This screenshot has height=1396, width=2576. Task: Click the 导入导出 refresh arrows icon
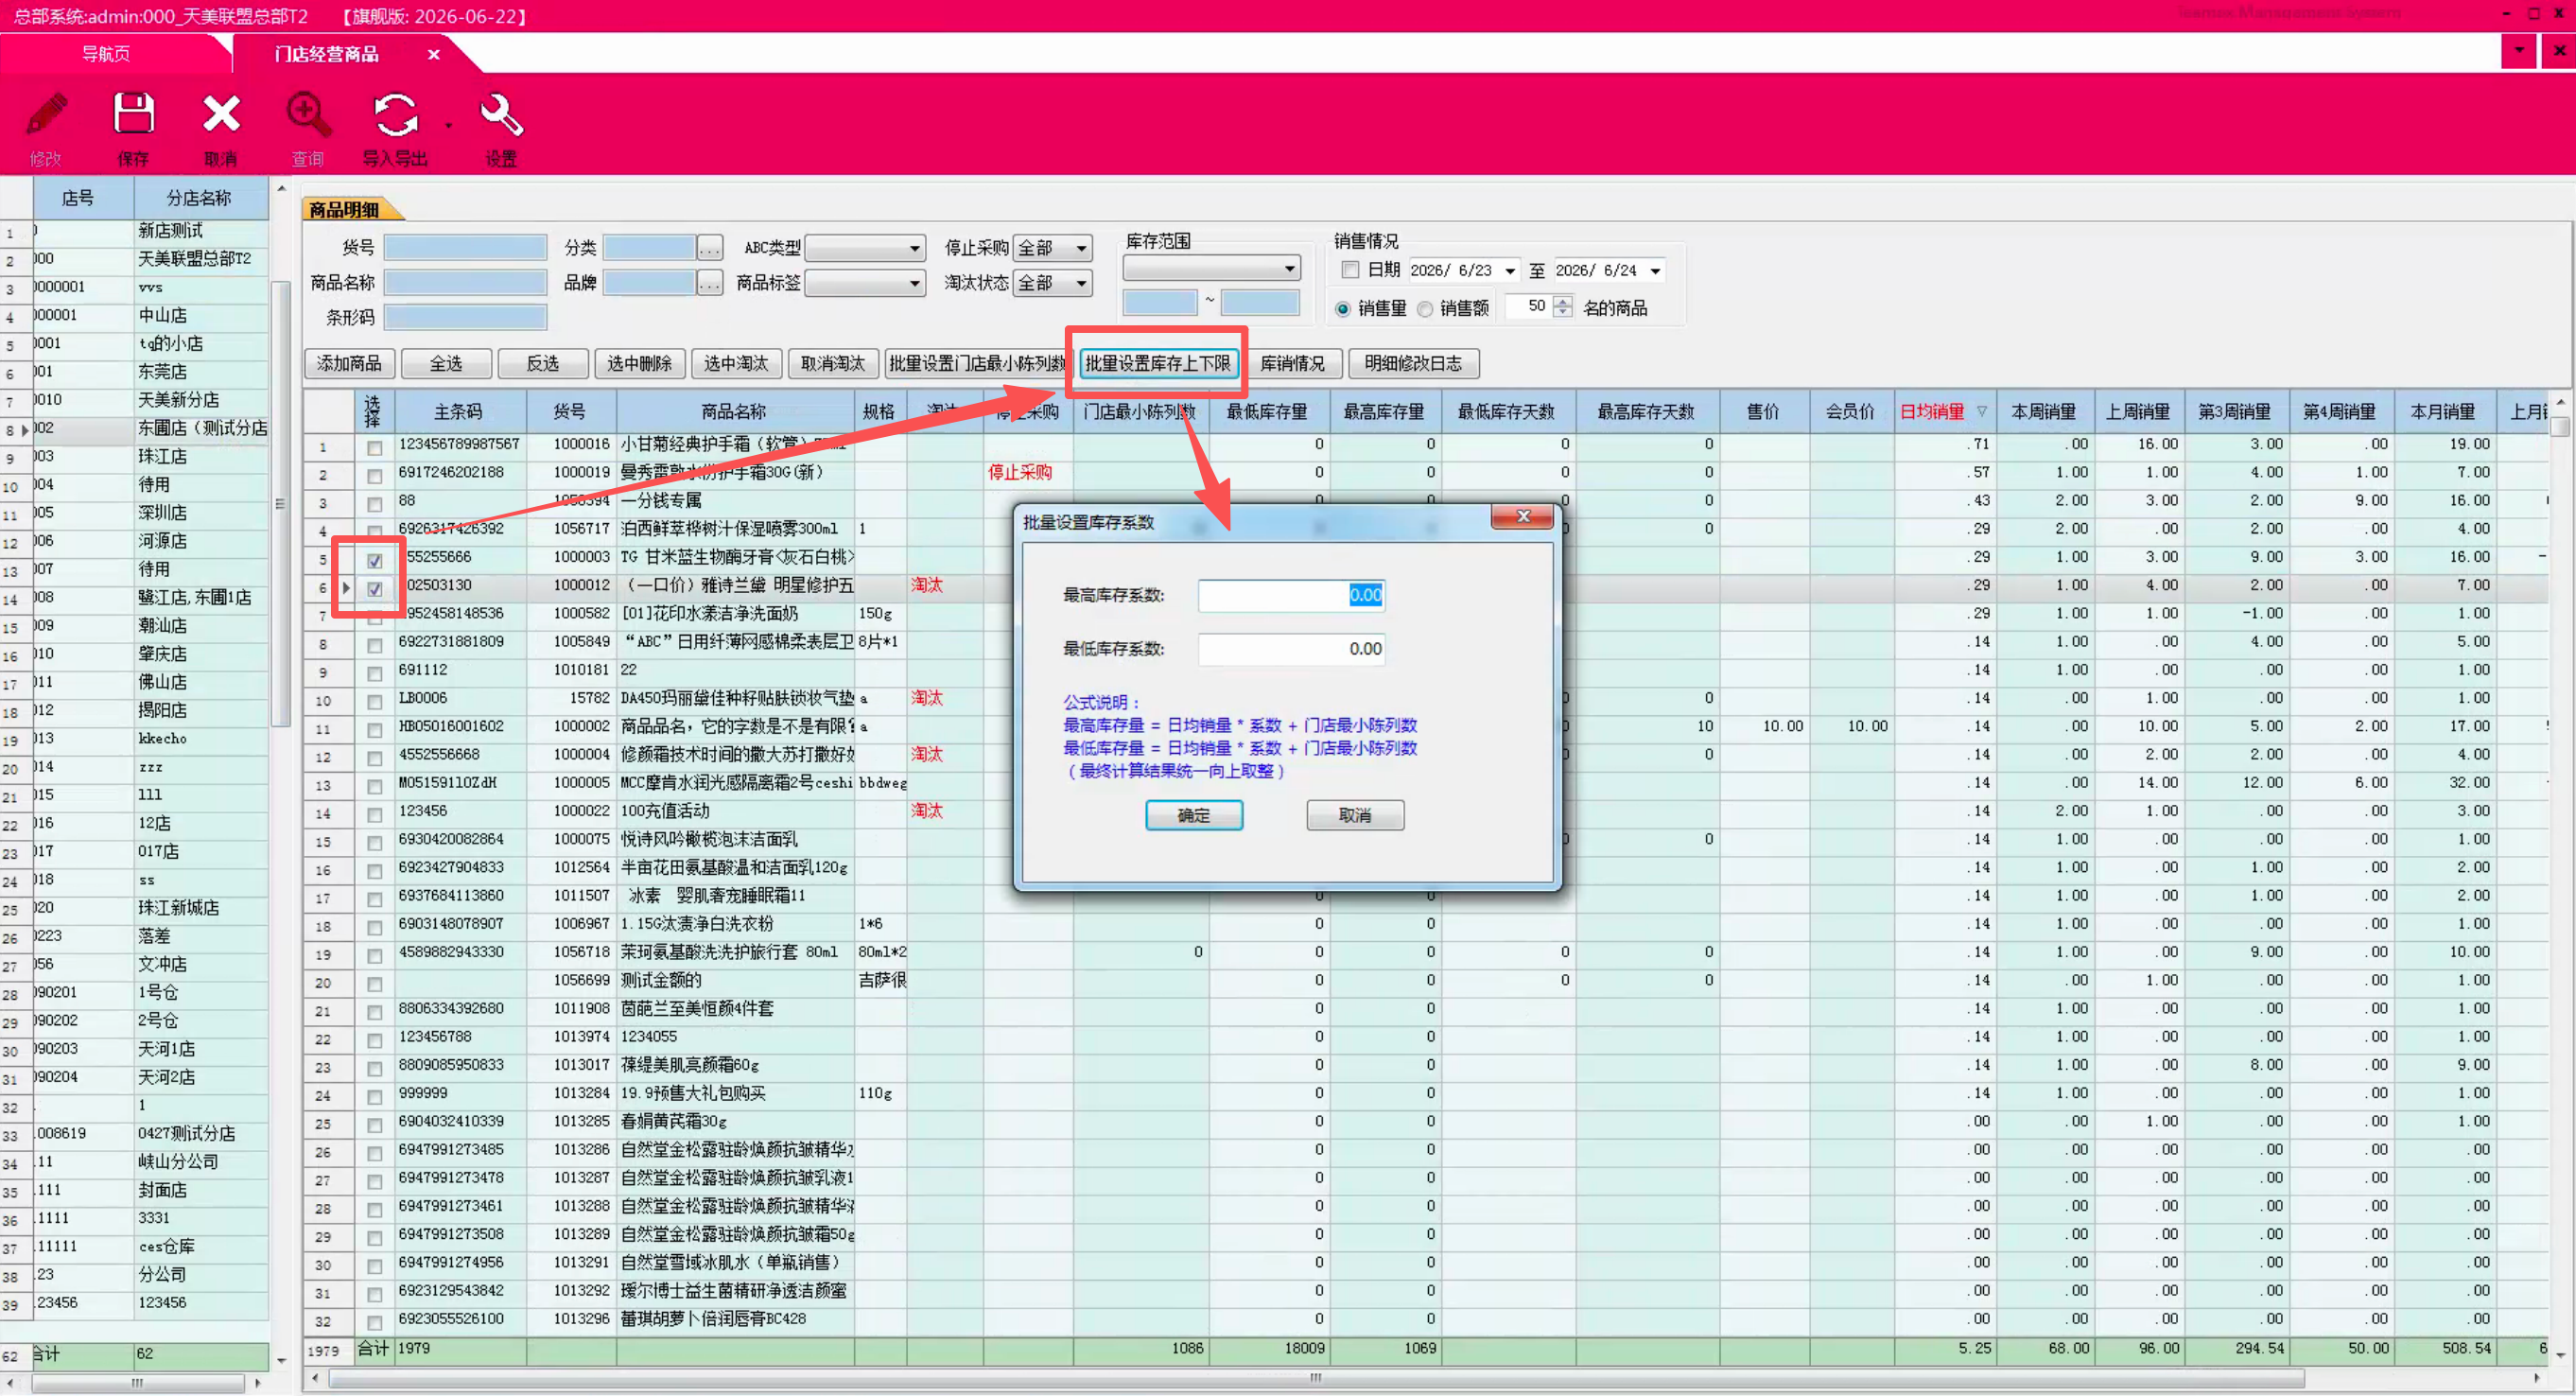pyautogui.click(x=395, y=115)
